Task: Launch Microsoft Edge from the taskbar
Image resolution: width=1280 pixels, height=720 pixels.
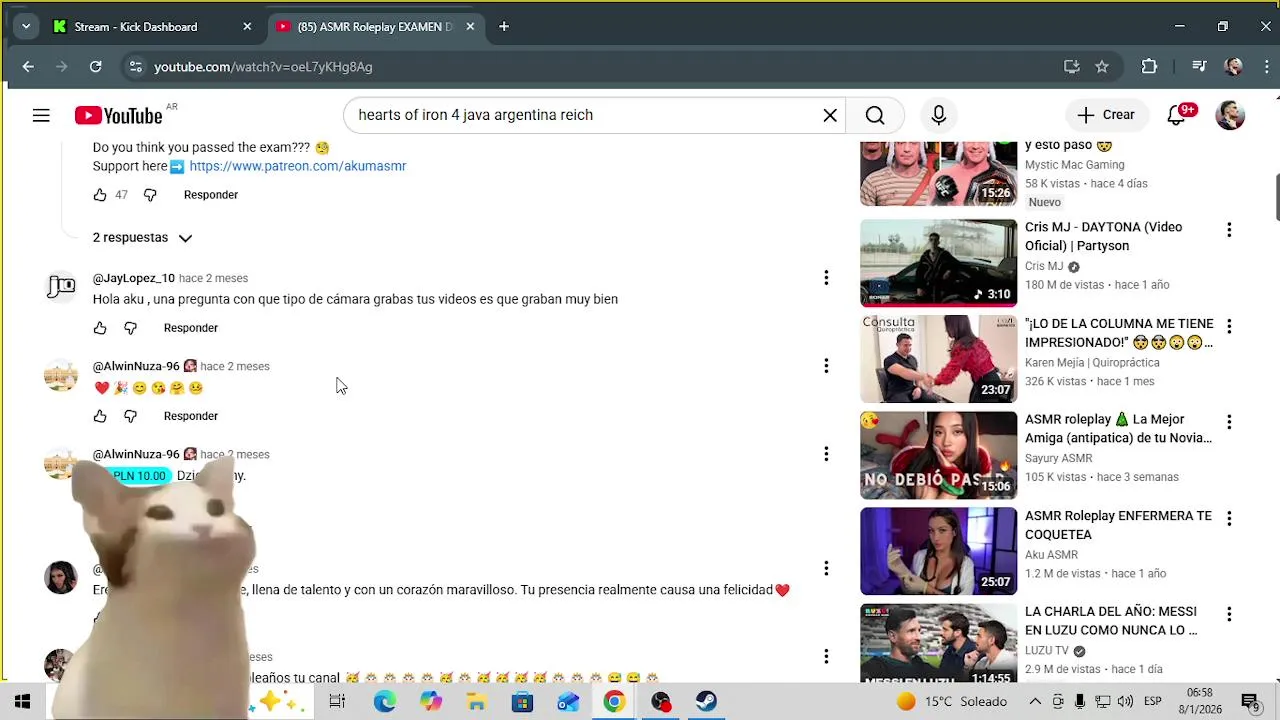Action: 385,701
